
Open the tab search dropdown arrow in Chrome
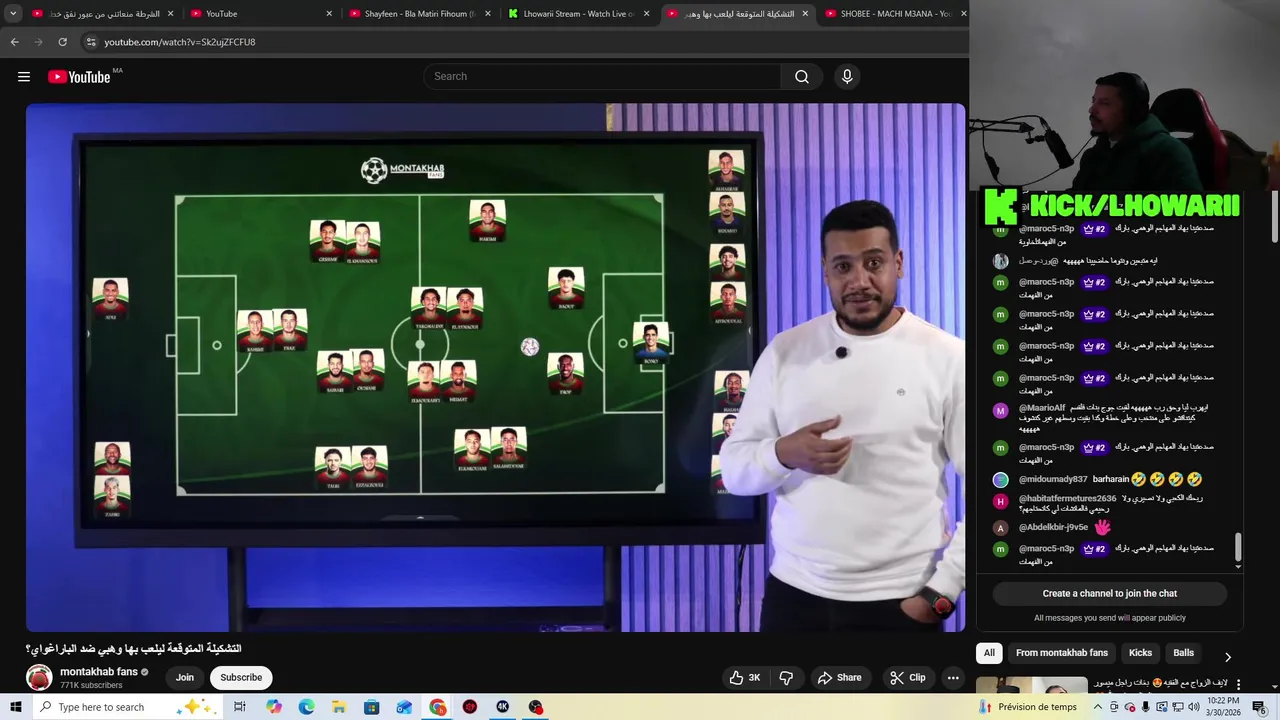[13, 14]
